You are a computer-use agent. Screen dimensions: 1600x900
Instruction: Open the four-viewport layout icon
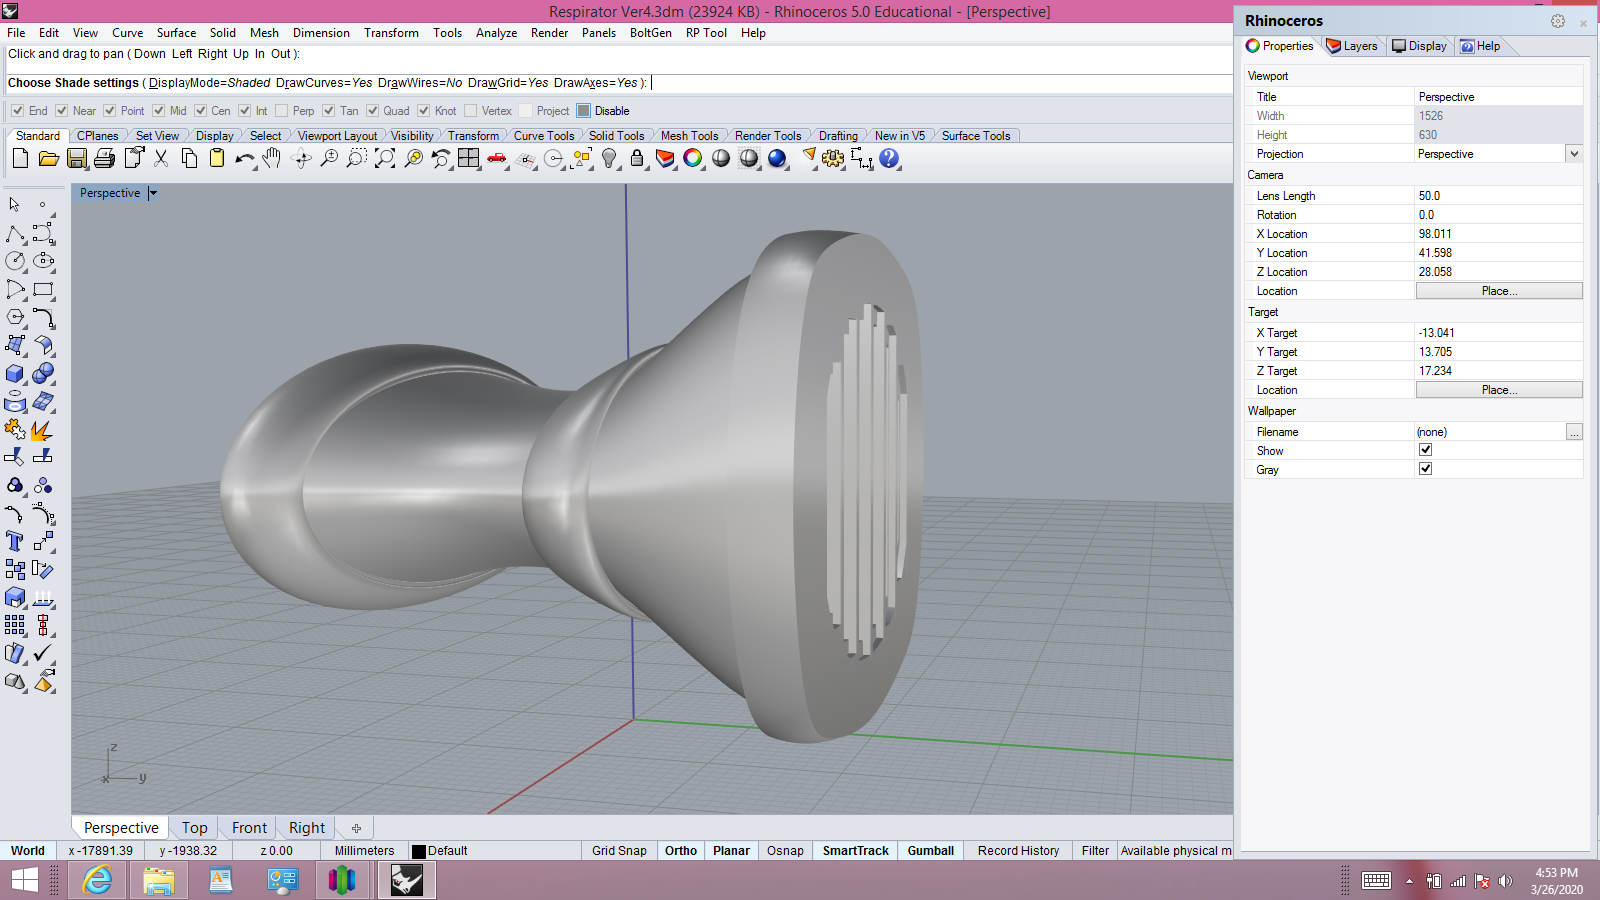(x=469, y=158)
